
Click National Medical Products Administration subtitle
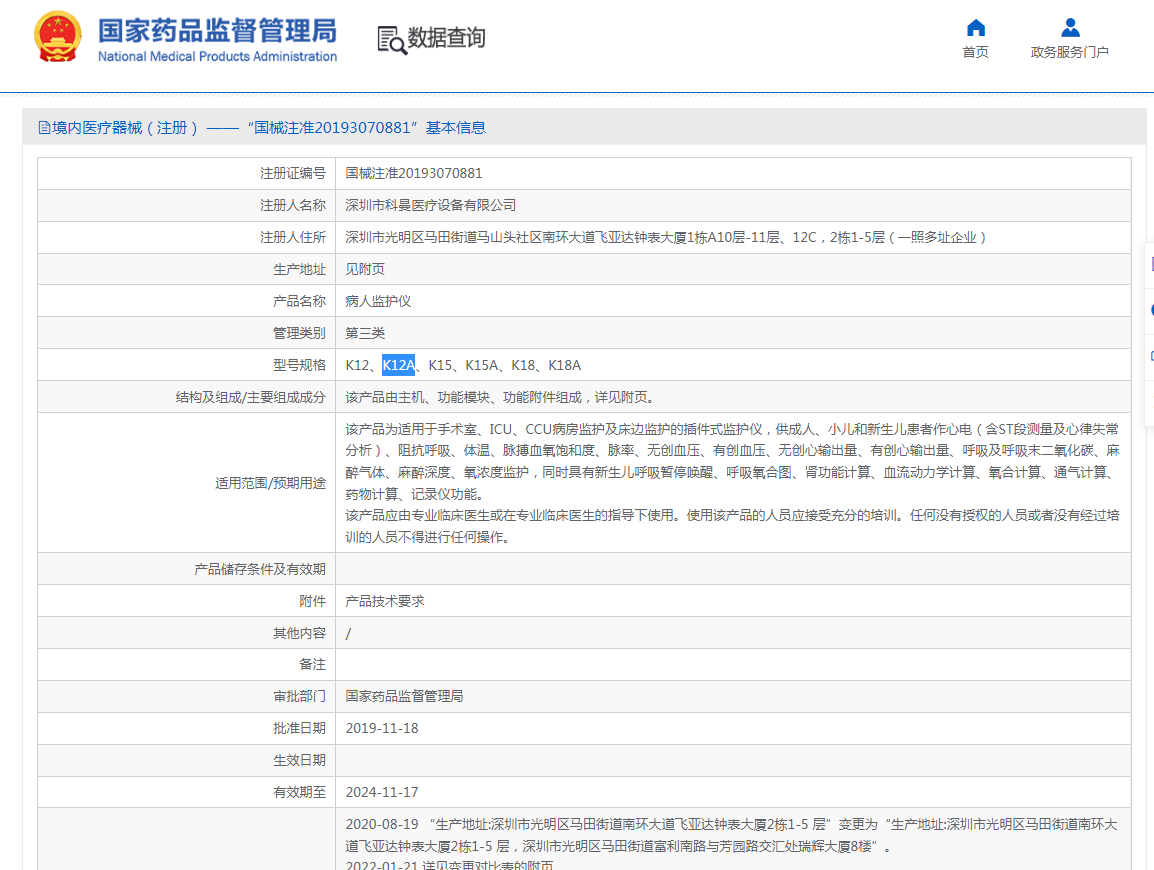217,57
